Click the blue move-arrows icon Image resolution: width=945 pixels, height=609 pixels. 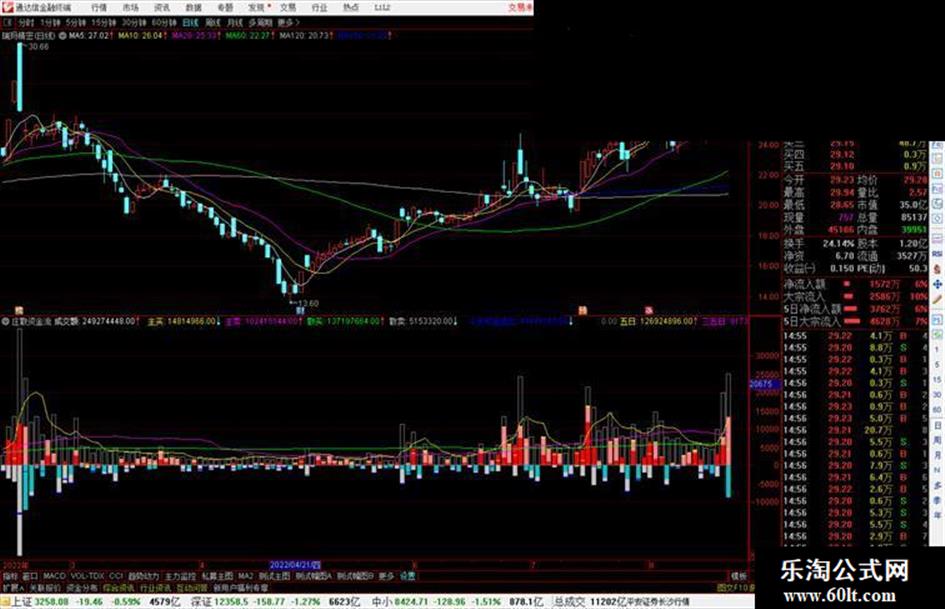937,284
